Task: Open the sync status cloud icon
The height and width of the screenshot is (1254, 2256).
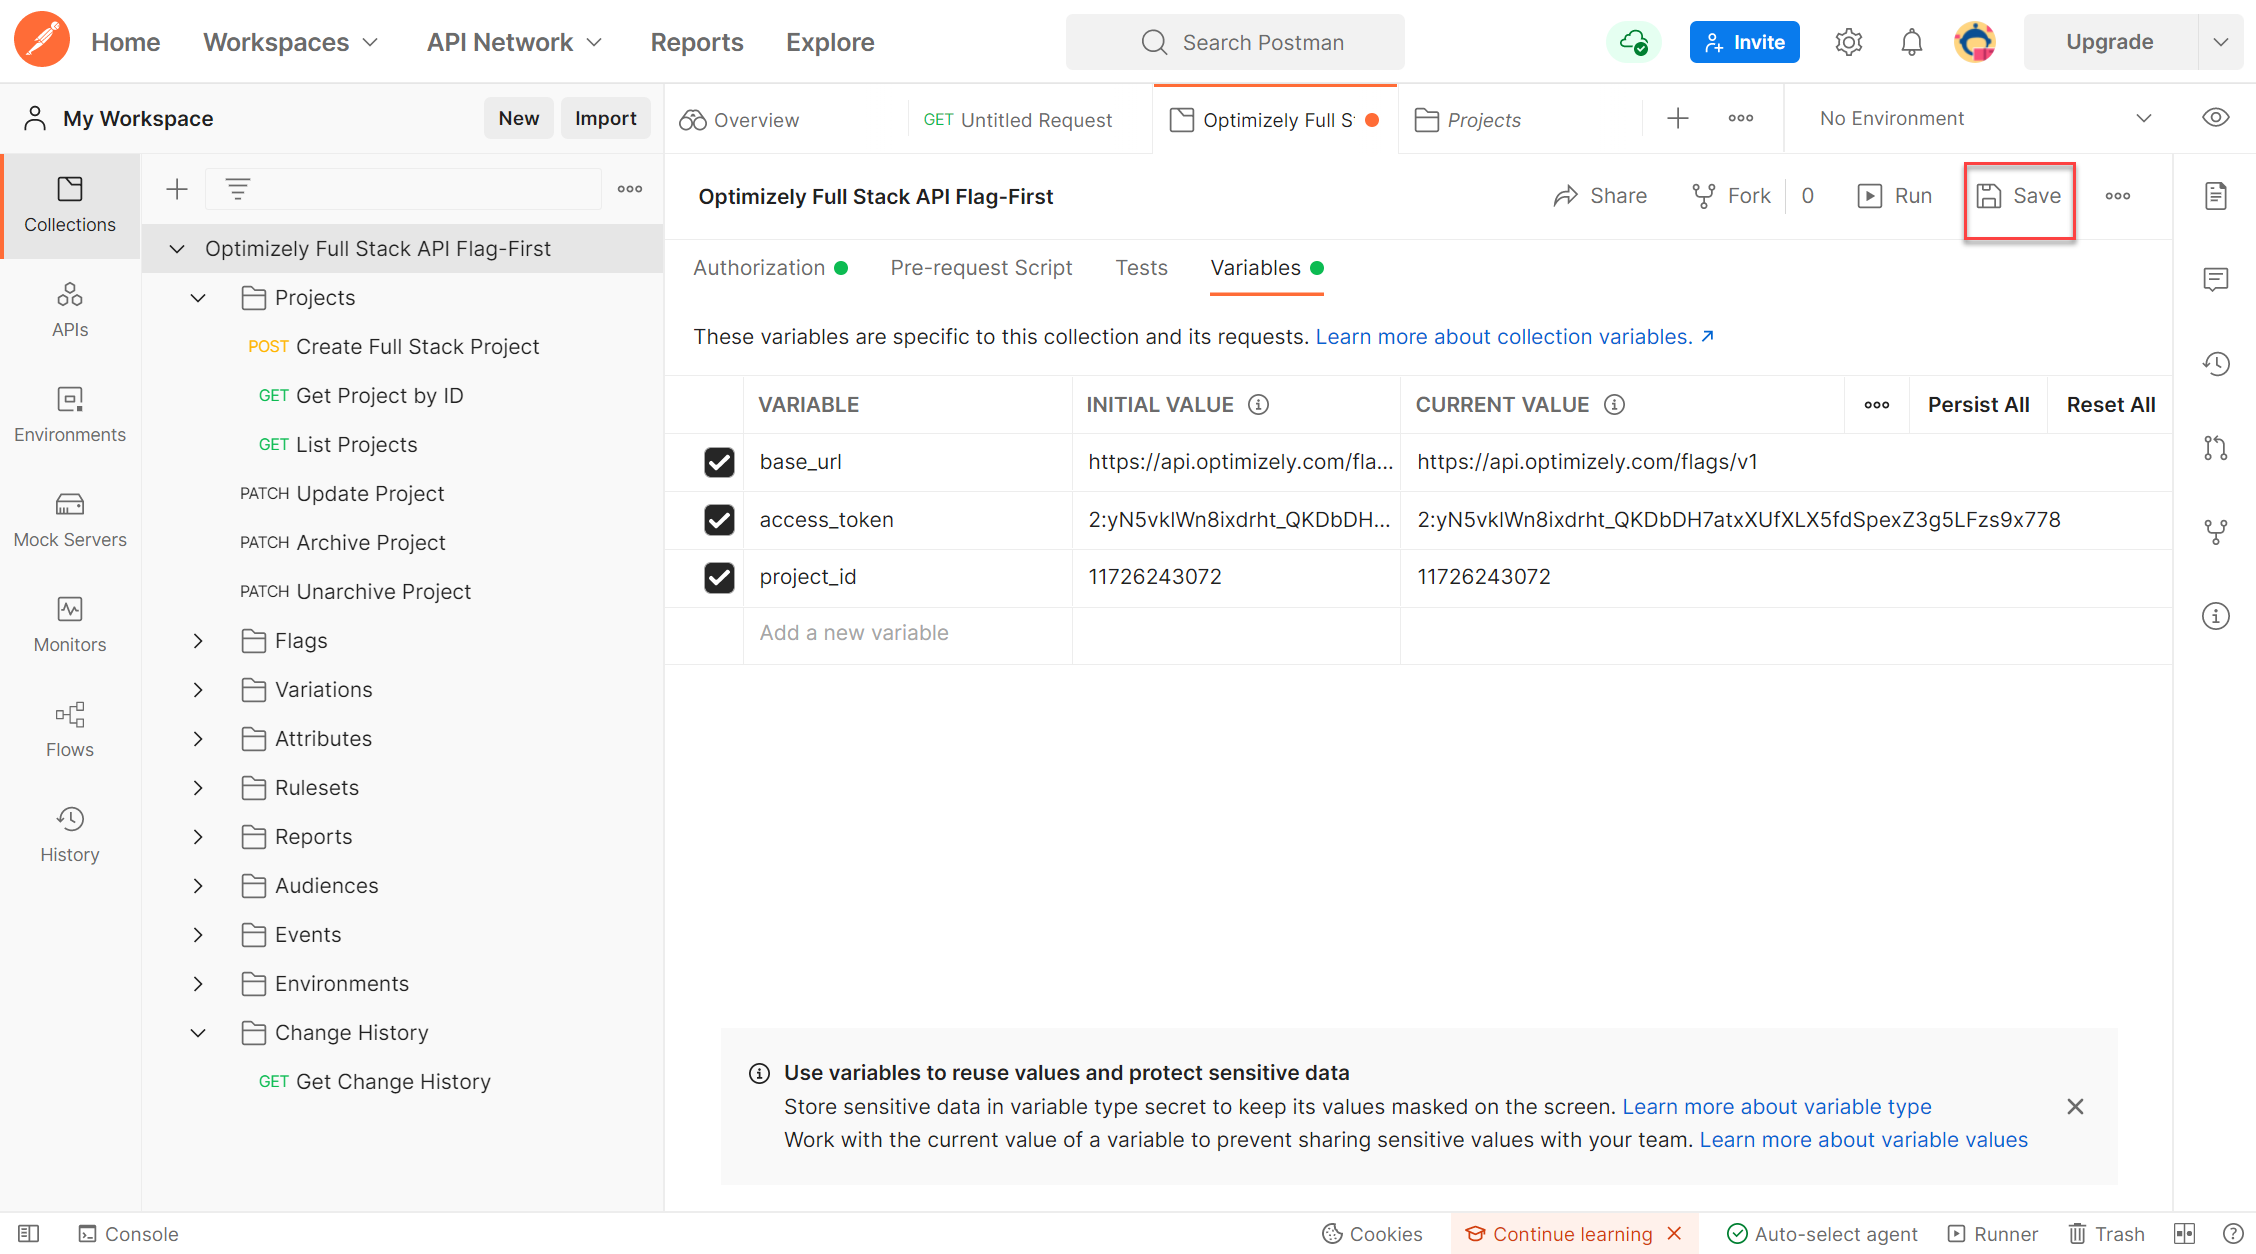Action: point(1633,42)
